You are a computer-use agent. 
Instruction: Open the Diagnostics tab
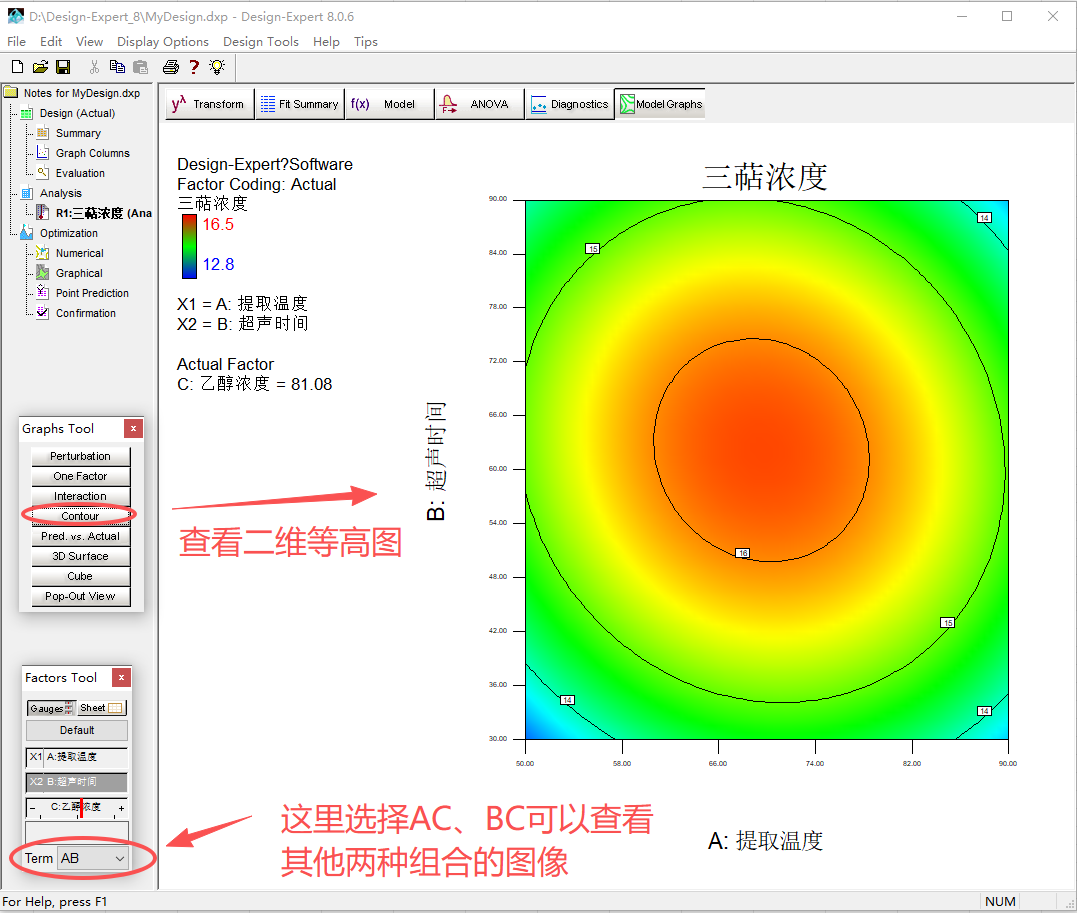pyautogui.click(x=568, y=104)
